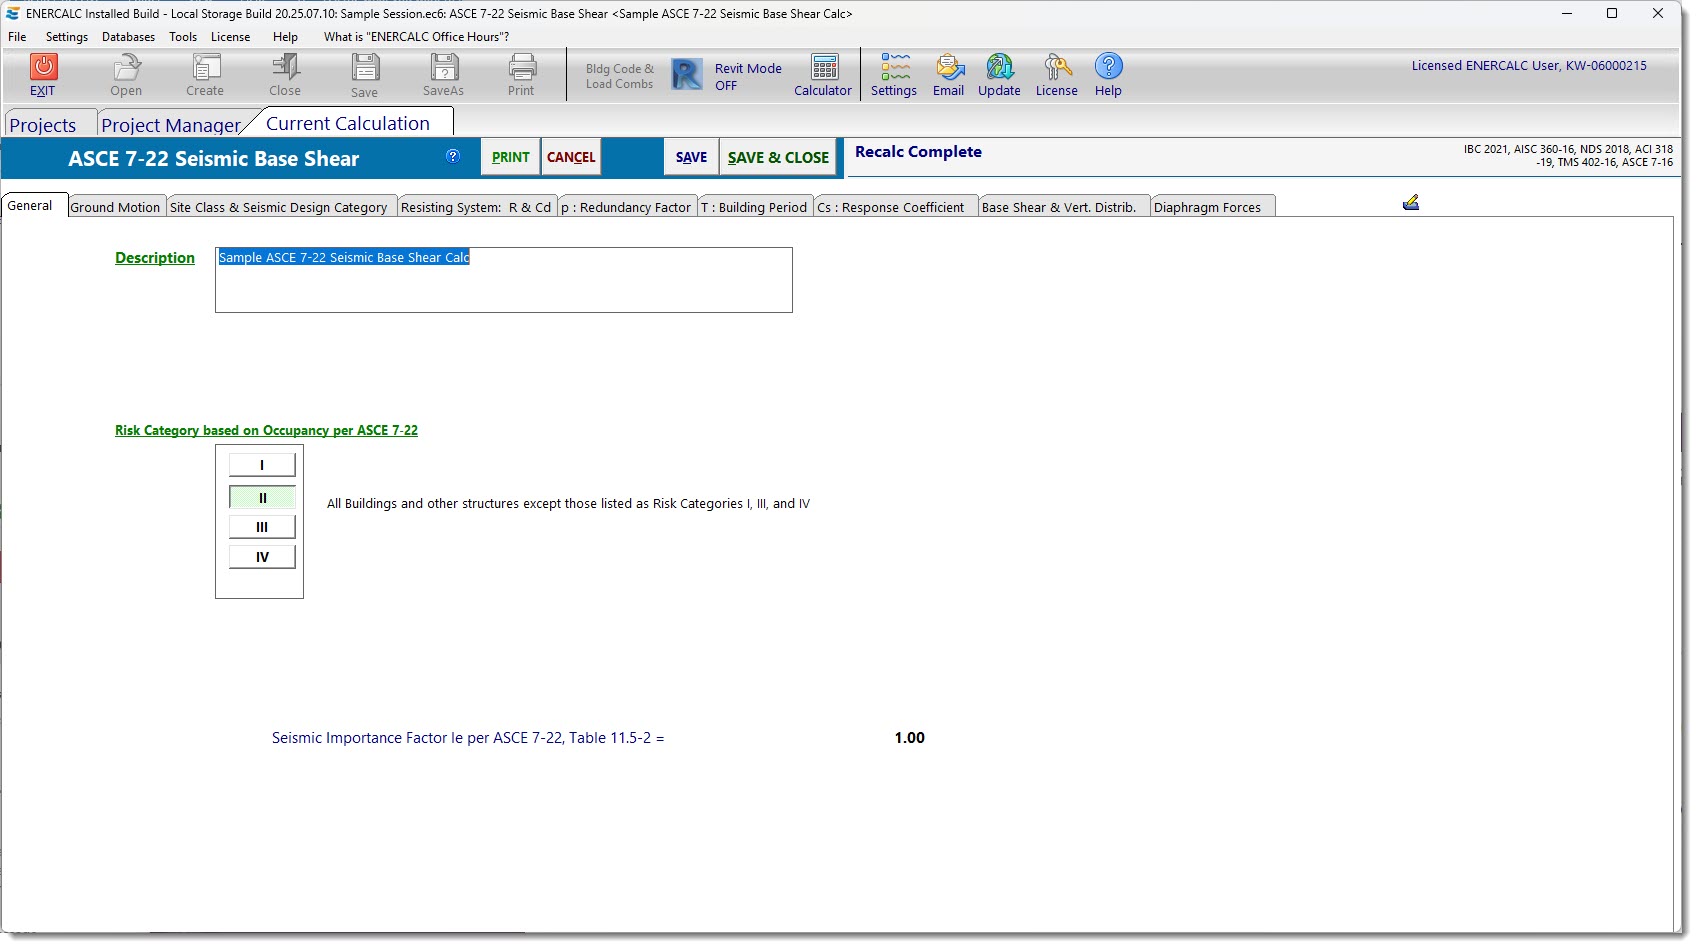Open the Calculator tool
Screen dimensions: 1697x948
(824, 68)
